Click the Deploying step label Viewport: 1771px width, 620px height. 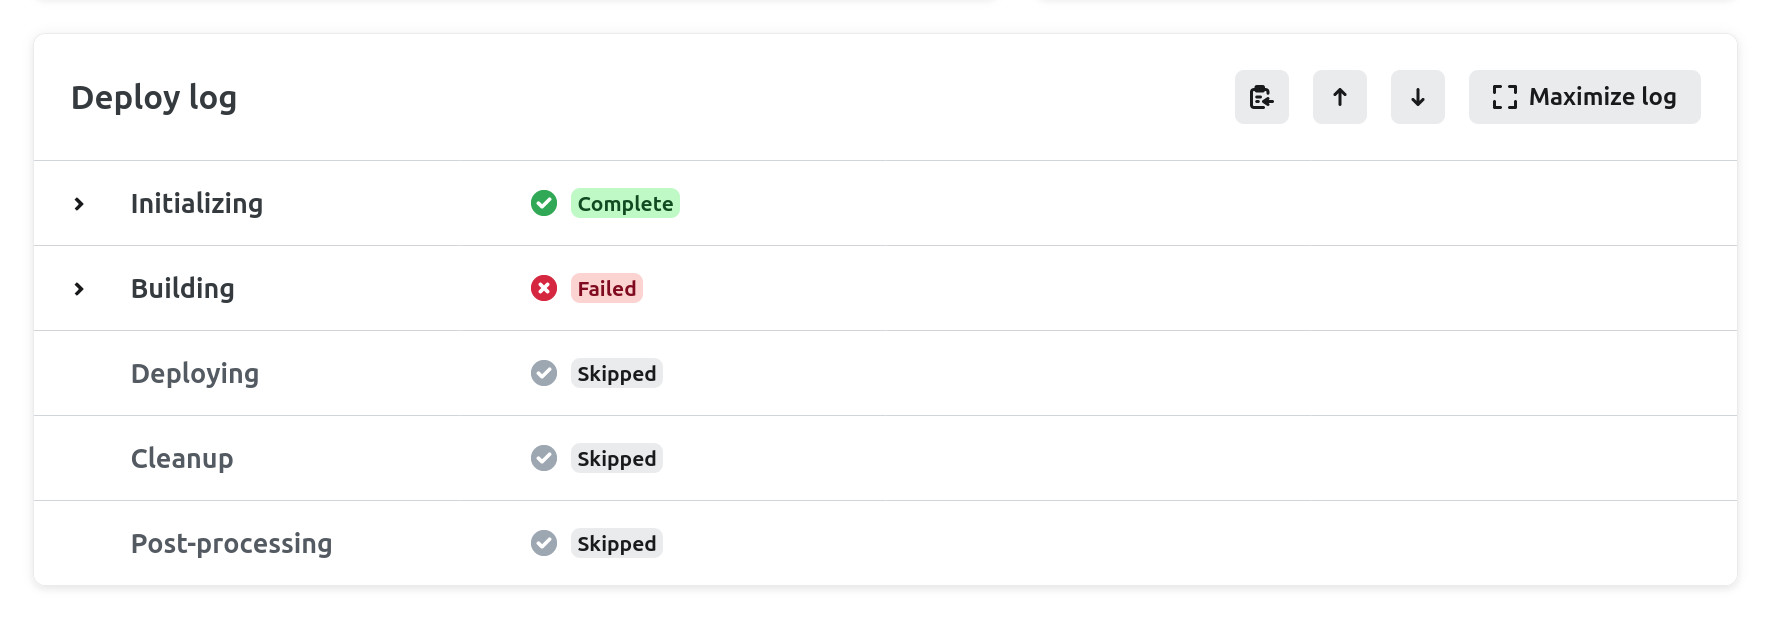(x=195, y=374)
